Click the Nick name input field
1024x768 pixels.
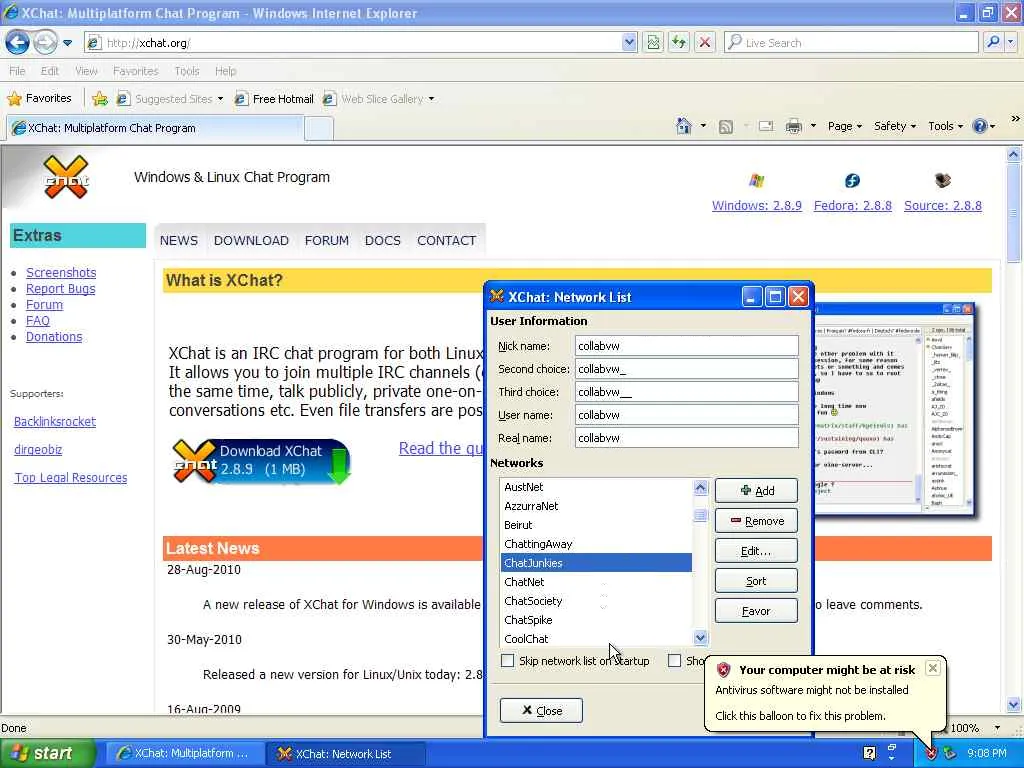(x=686, y=346)
